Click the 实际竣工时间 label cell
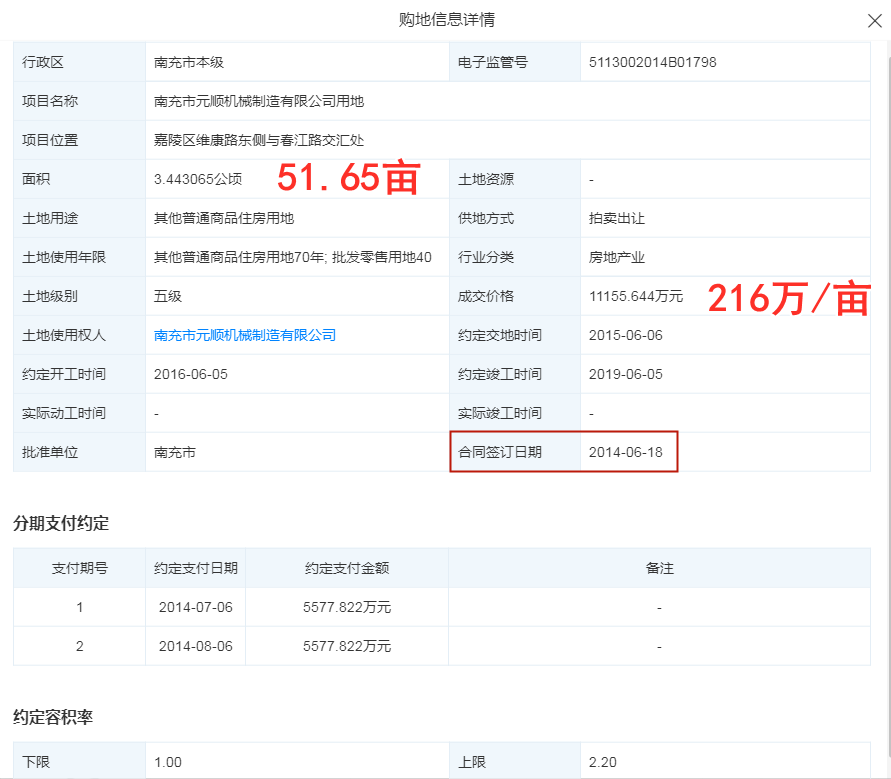This screenshot has width=891, height=779. [x=515, y=413]
